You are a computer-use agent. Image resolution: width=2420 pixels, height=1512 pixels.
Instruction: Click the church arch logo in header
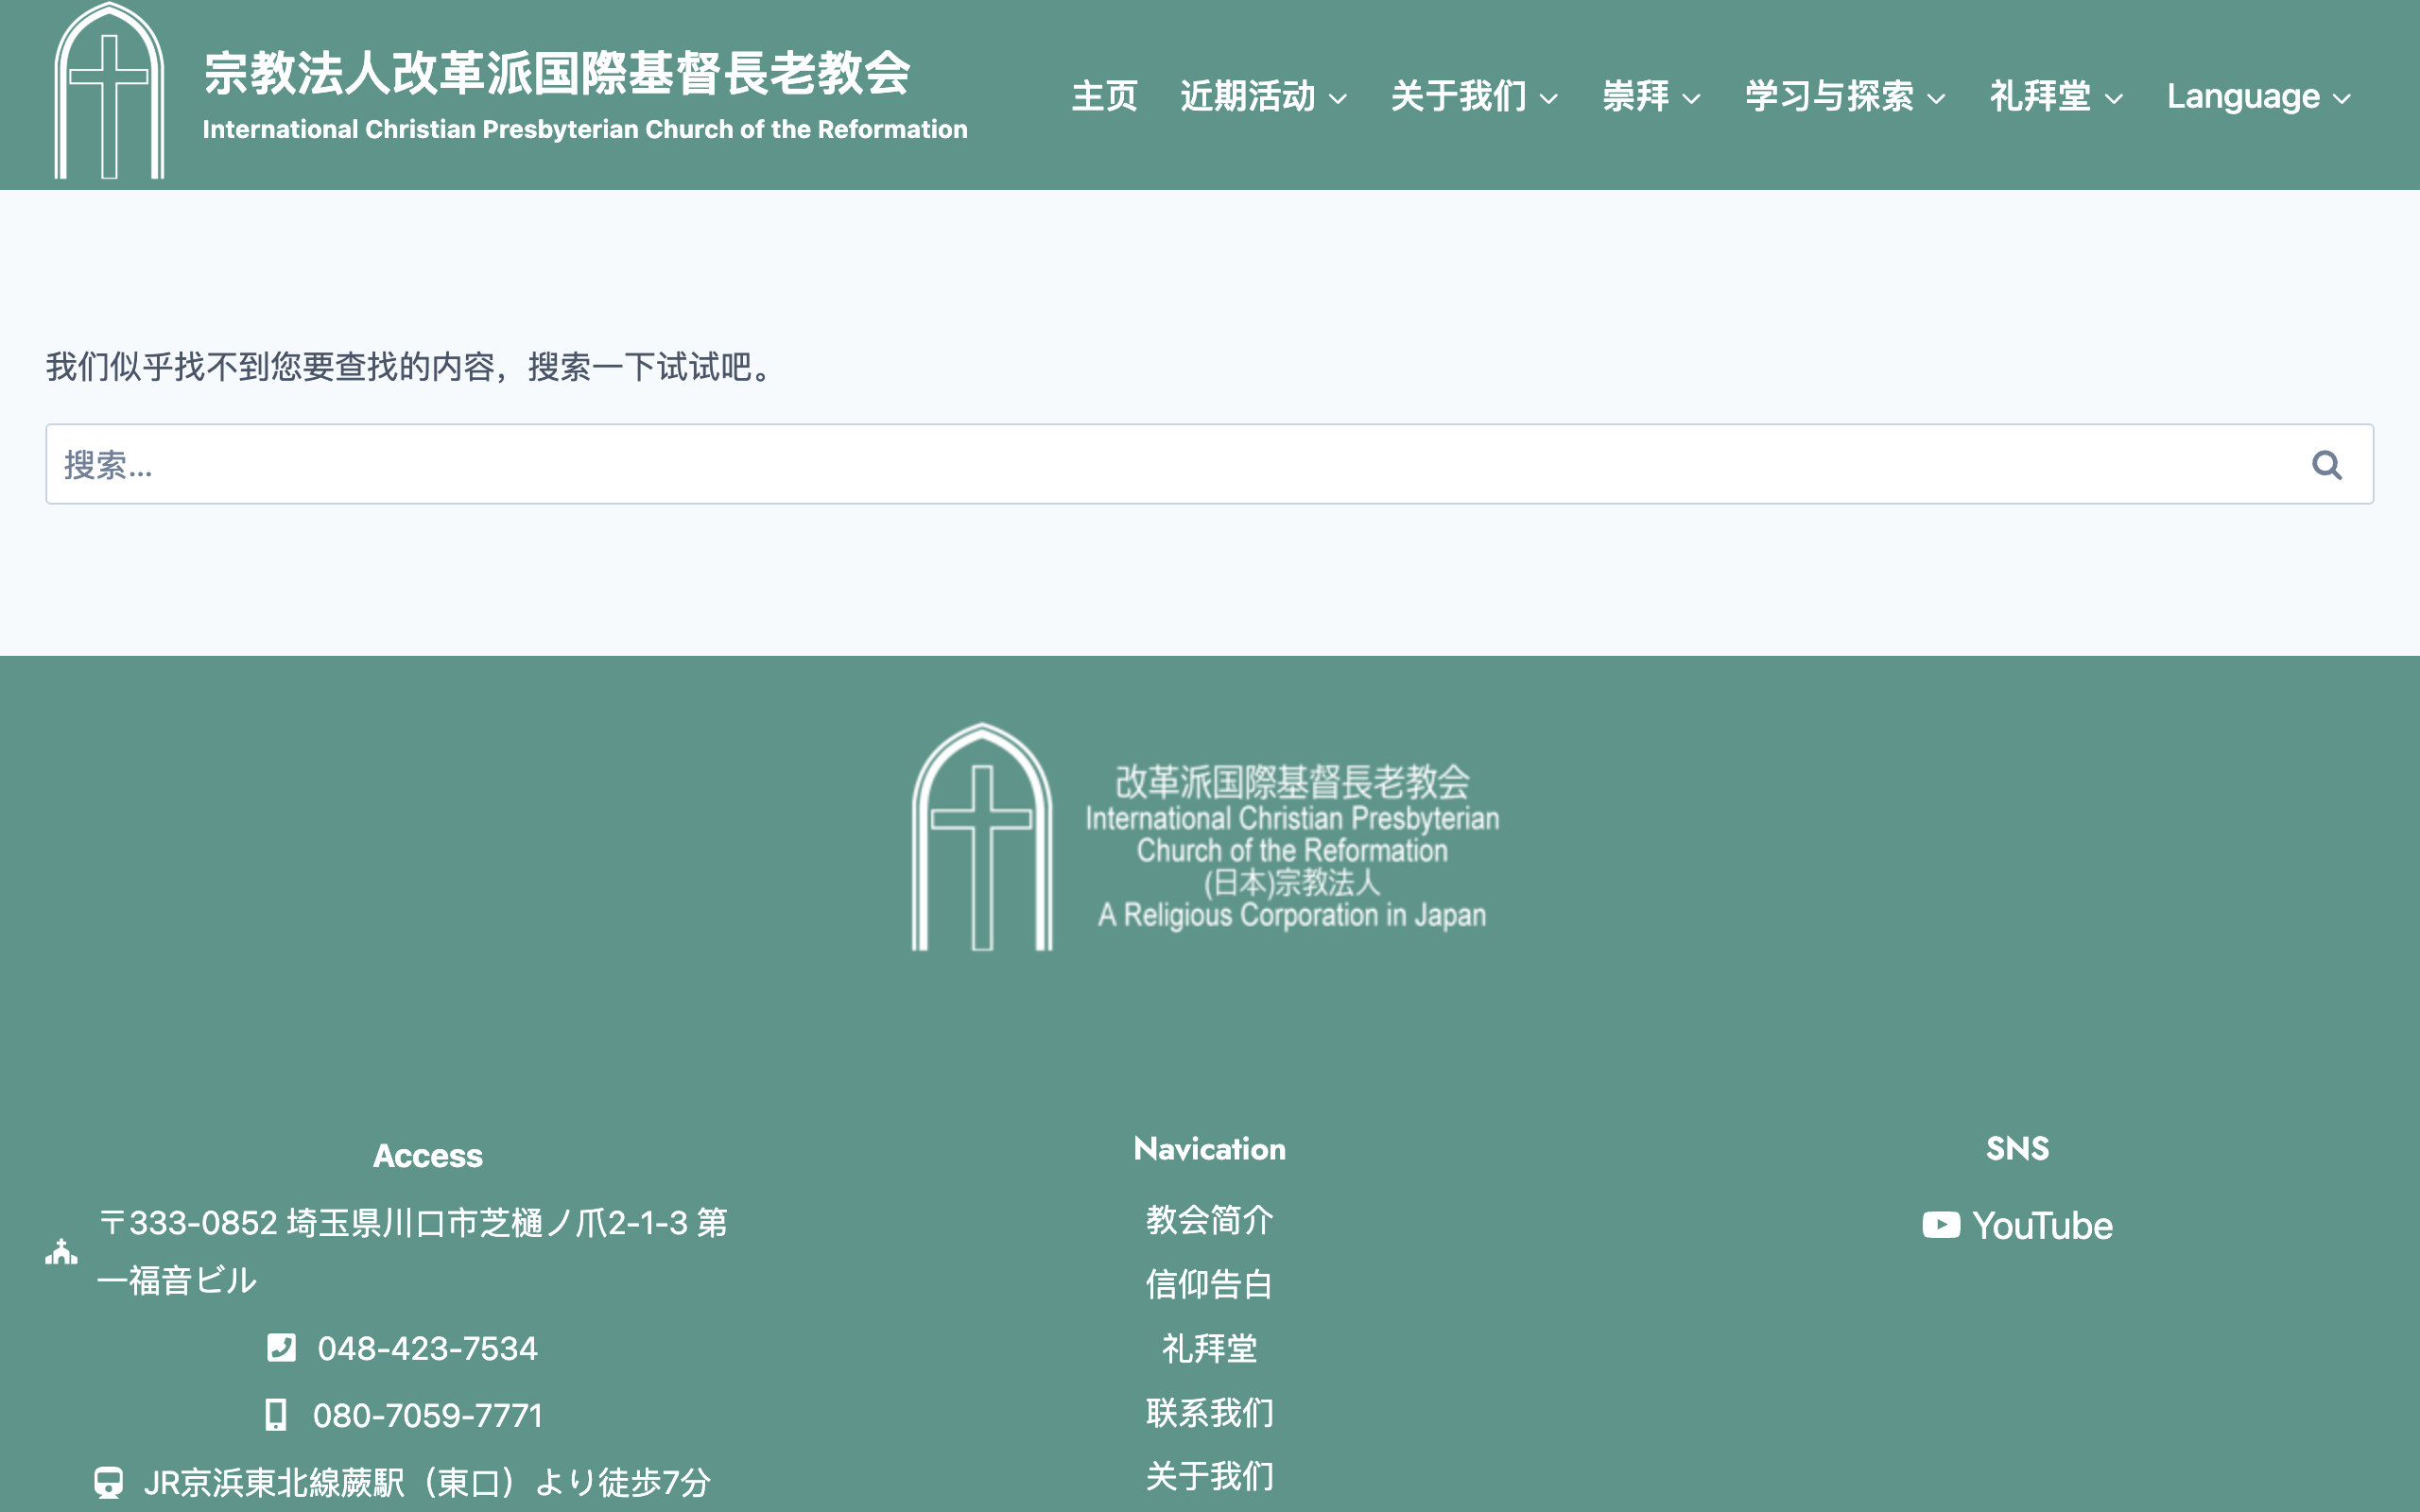tap(109, 91)
